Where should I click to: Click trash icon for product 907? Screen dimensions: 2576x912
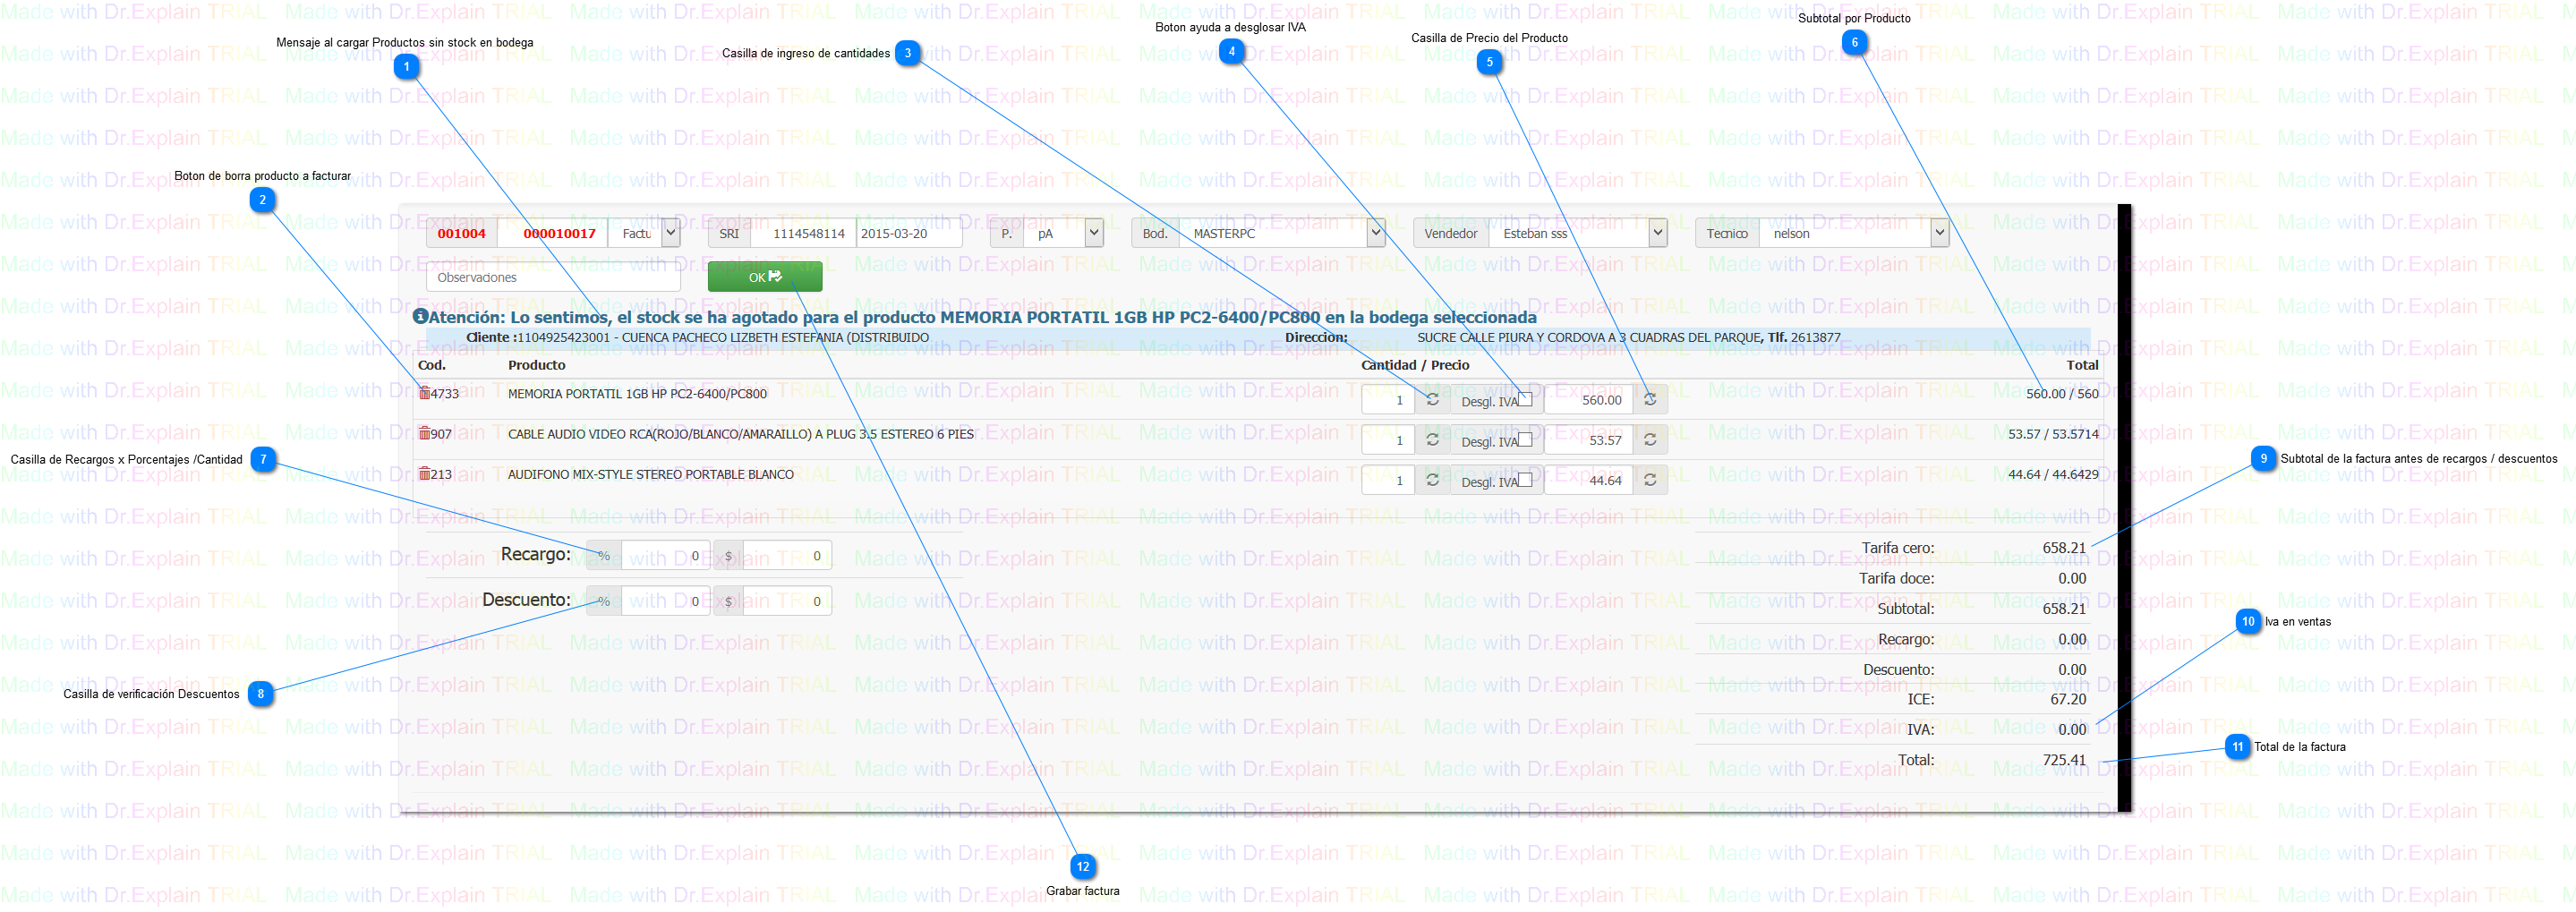(424, 433)
